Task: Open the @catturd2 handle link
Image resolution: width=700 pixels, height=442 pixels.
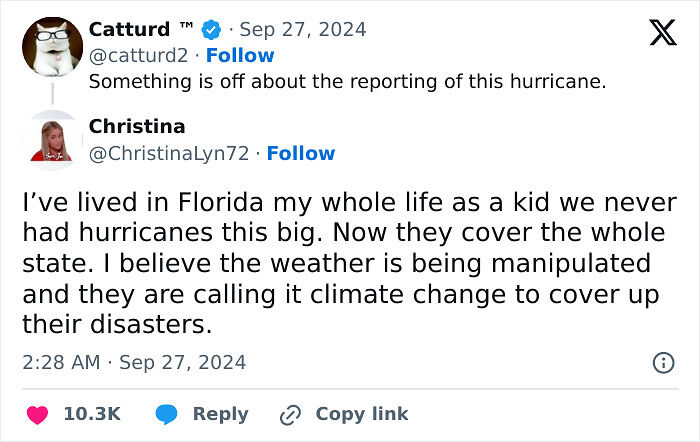Action: point(140,55)
